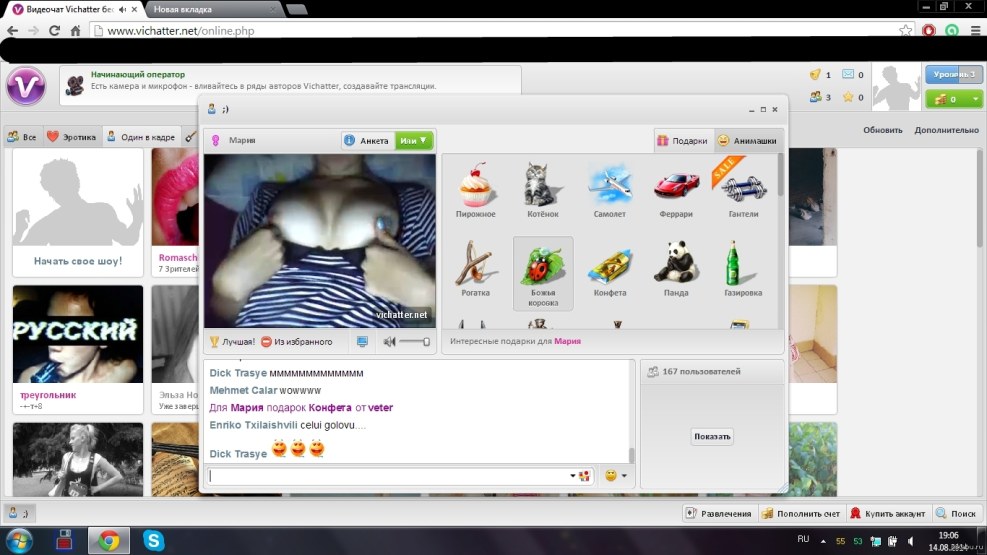Open the Дополнительно options link
Viewport: 987px width, 555px height.
[x=946, y=130]
